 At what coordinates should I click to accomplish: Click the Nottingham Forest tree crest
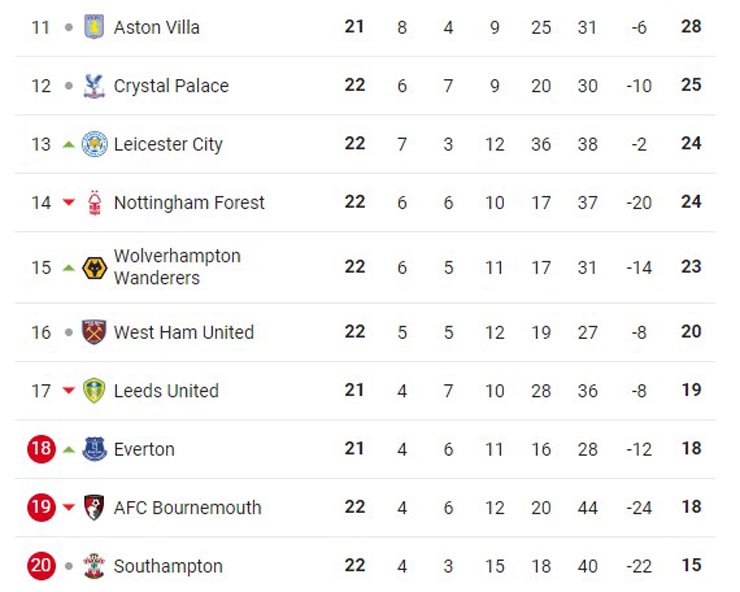coord(94,203)
